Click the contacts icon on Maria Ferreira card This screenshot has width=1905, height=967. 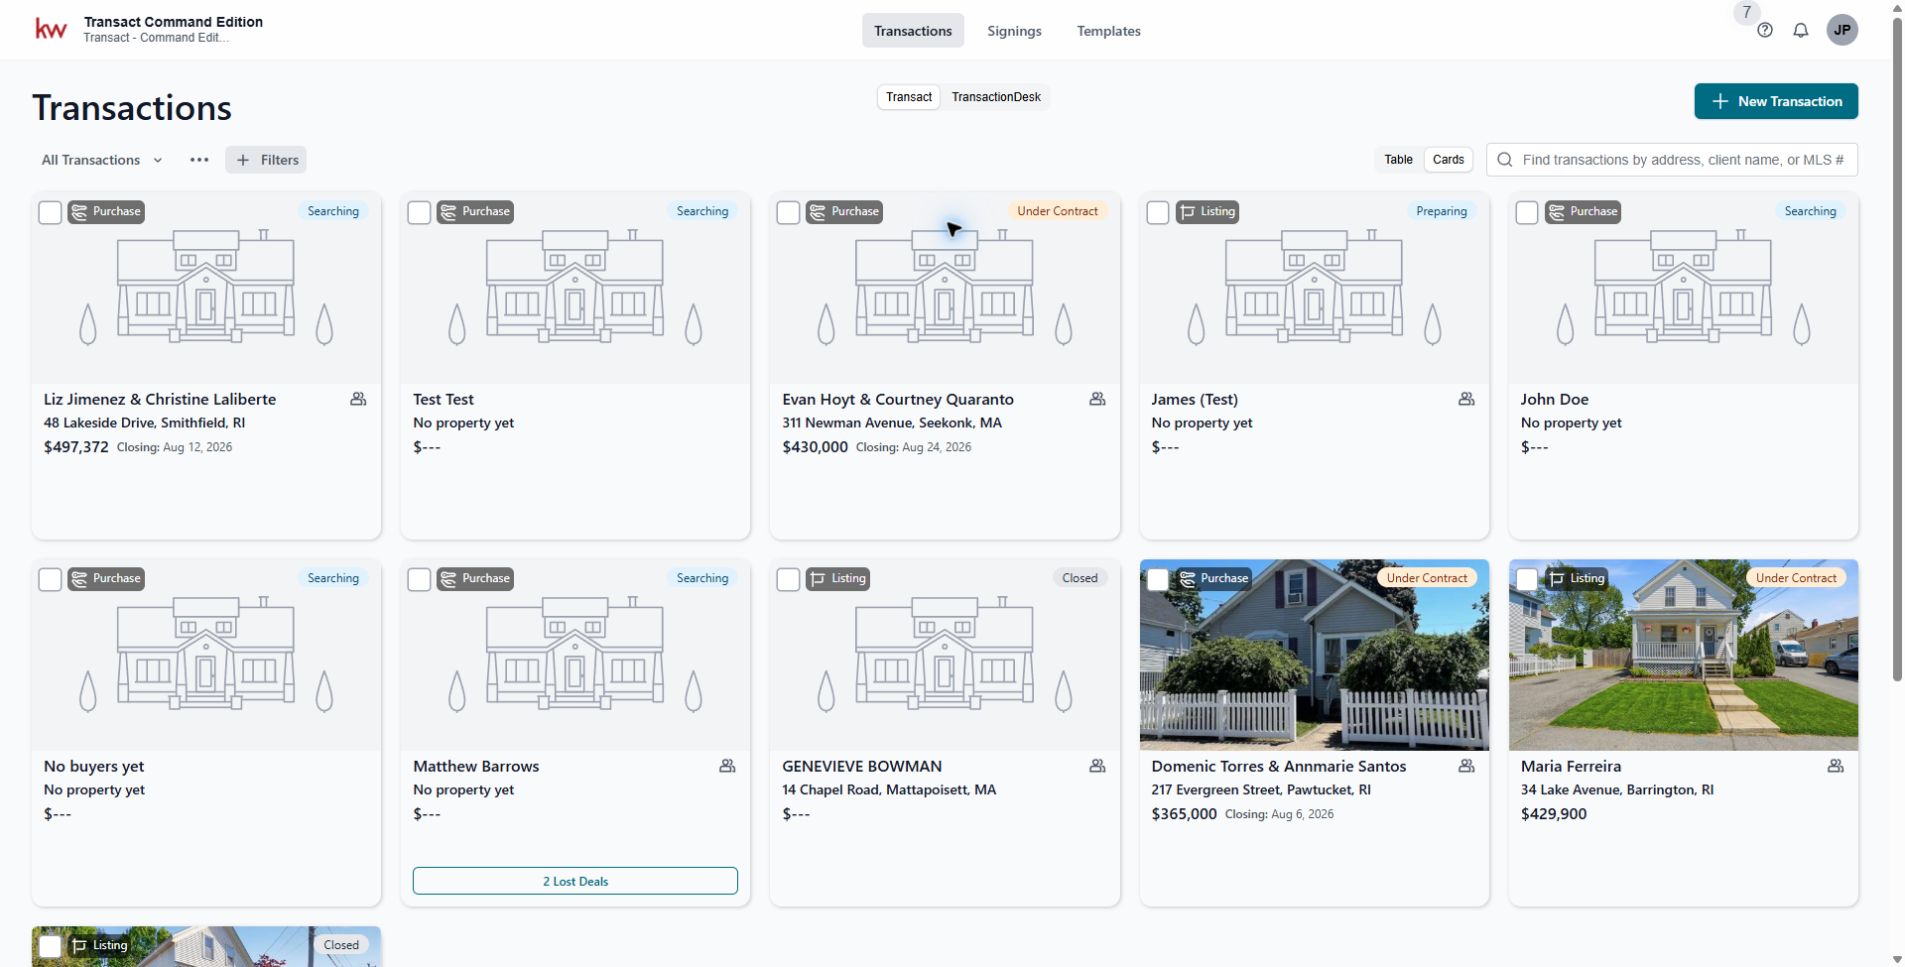coord(1835,766)
